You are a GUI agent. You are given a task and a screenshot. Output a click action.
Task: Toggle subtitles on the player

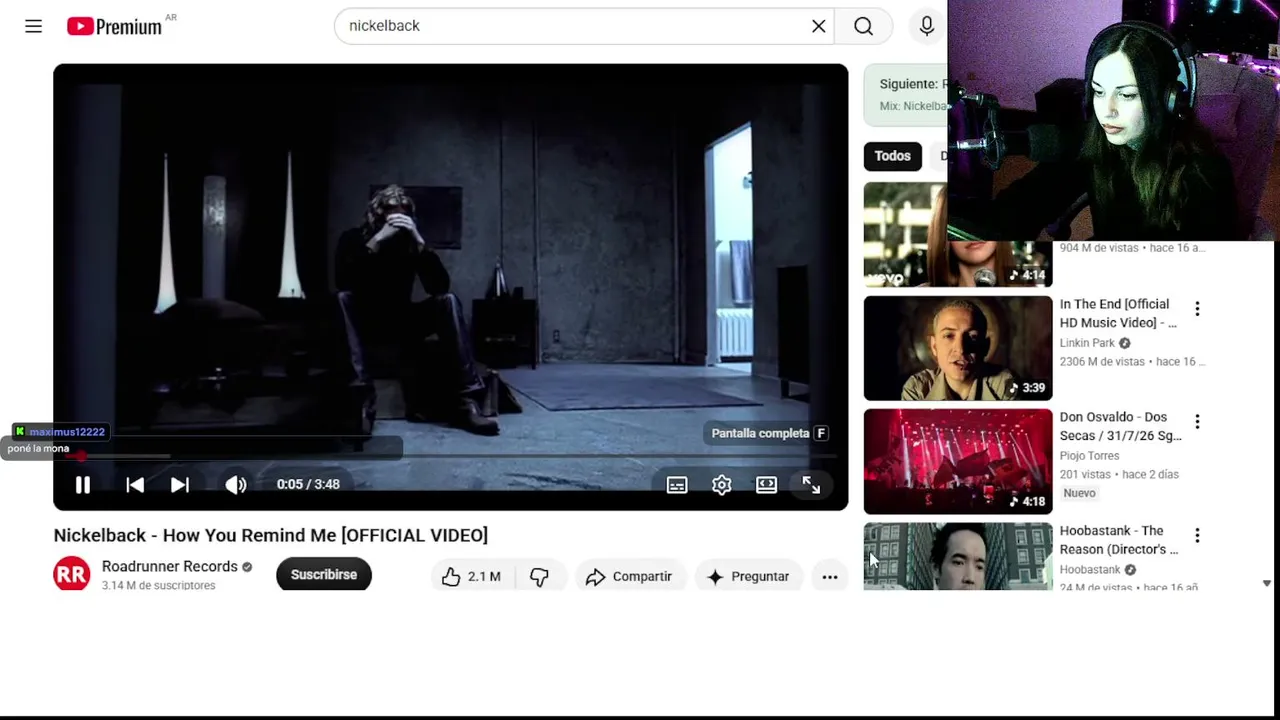(677, 485)
